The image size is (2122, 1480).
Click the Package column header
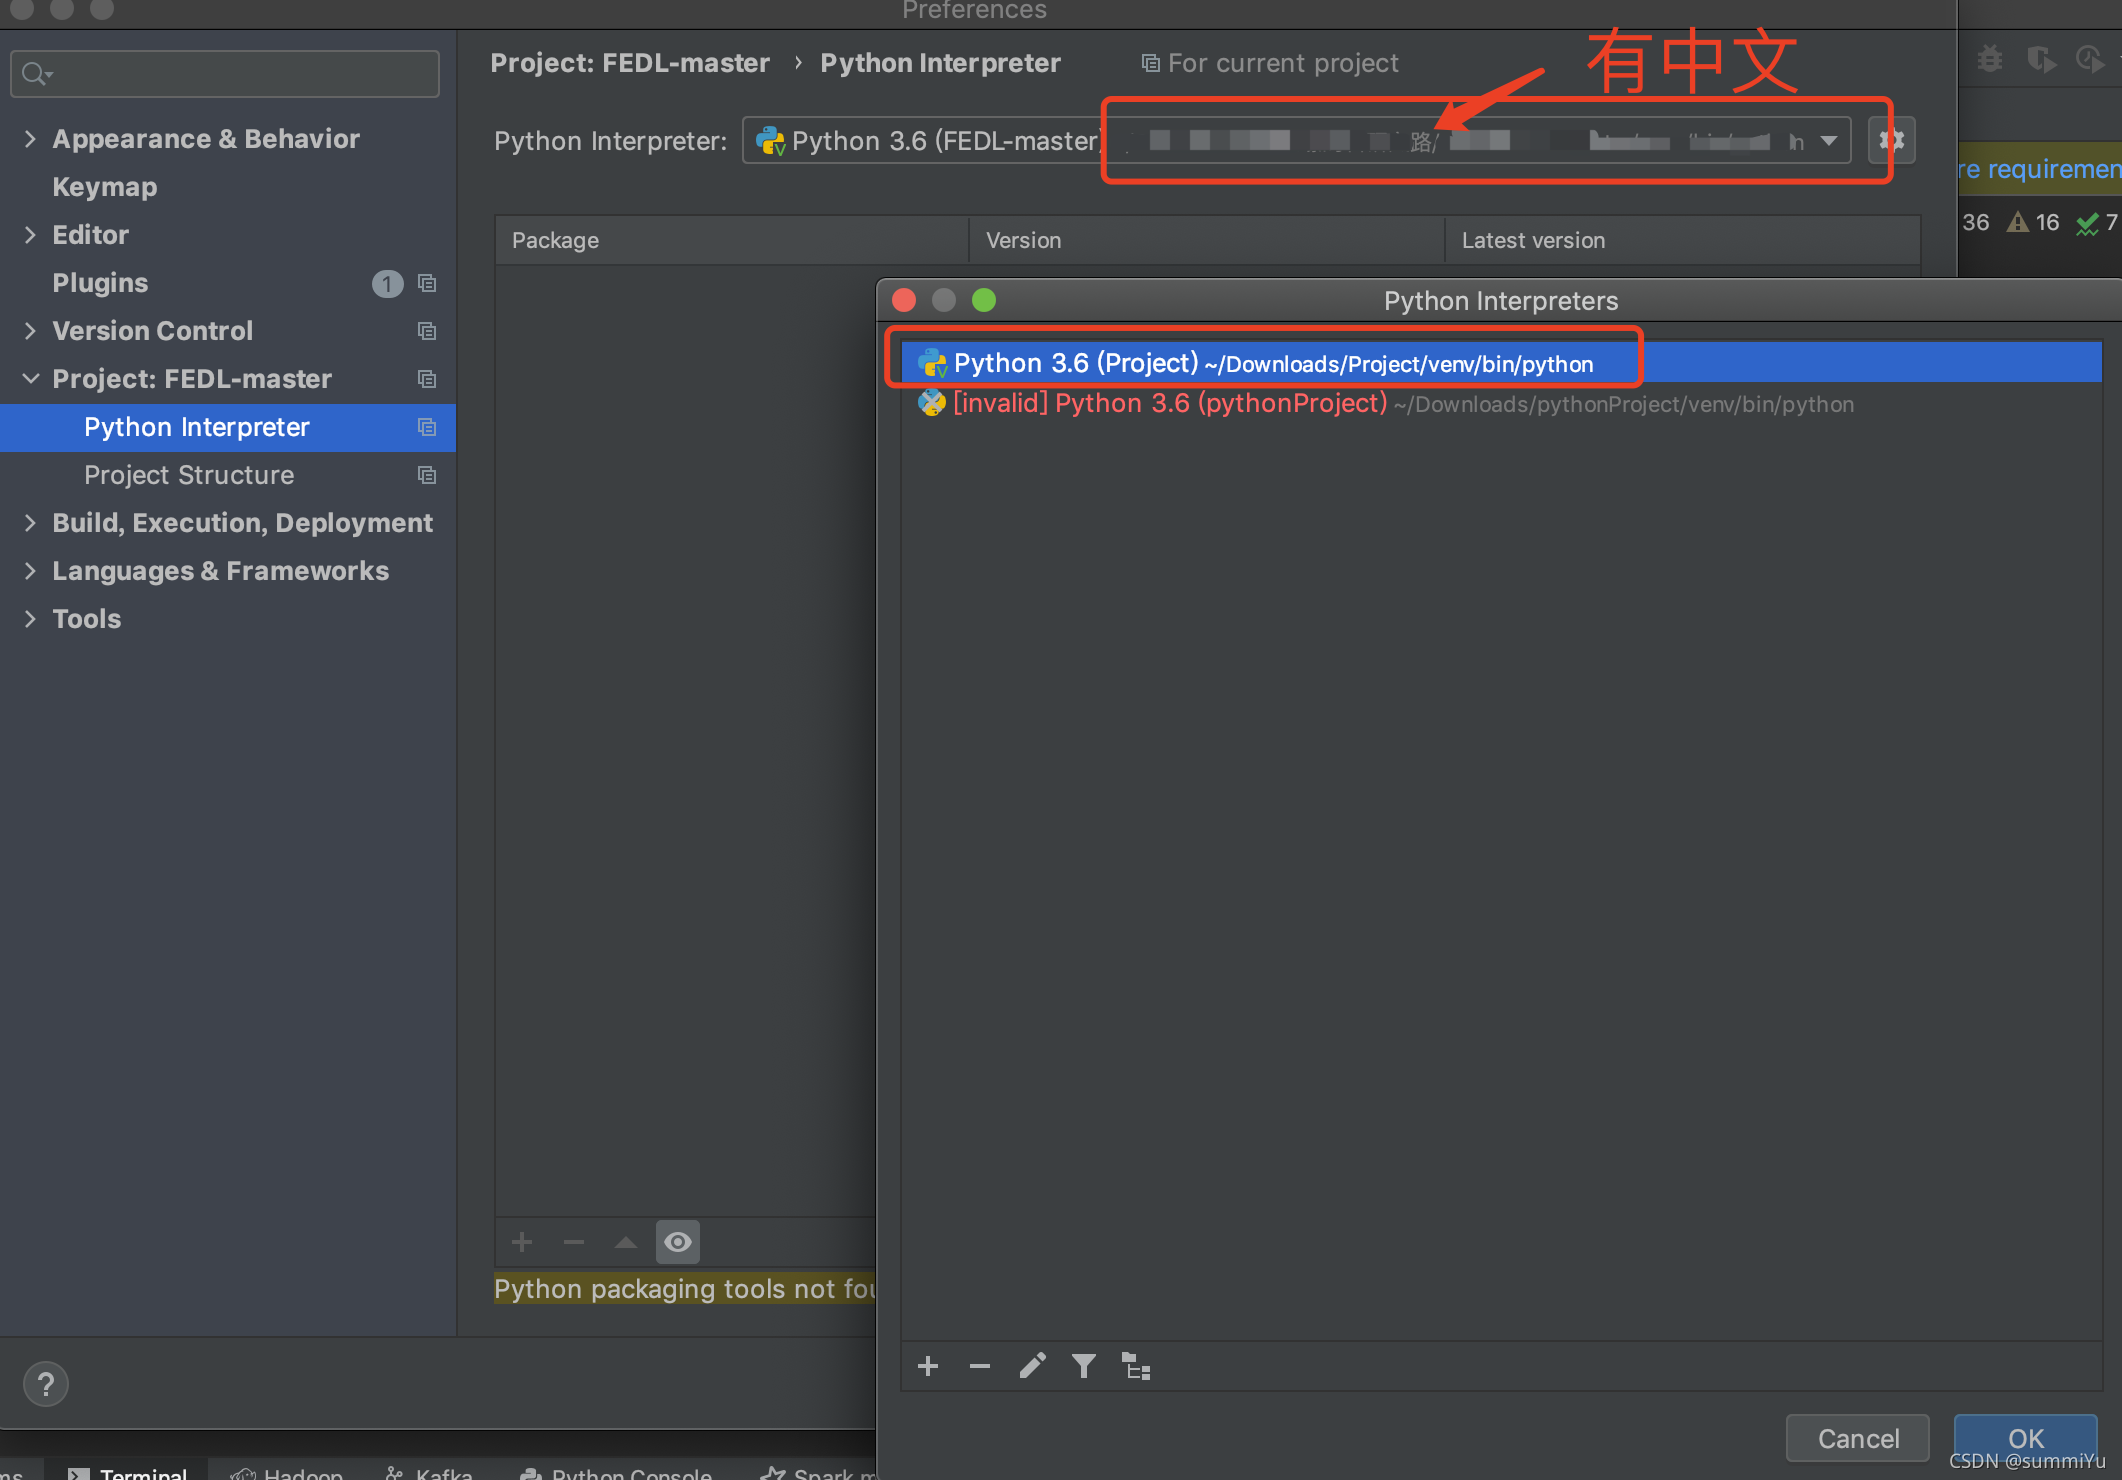click(x=731, y=240)
